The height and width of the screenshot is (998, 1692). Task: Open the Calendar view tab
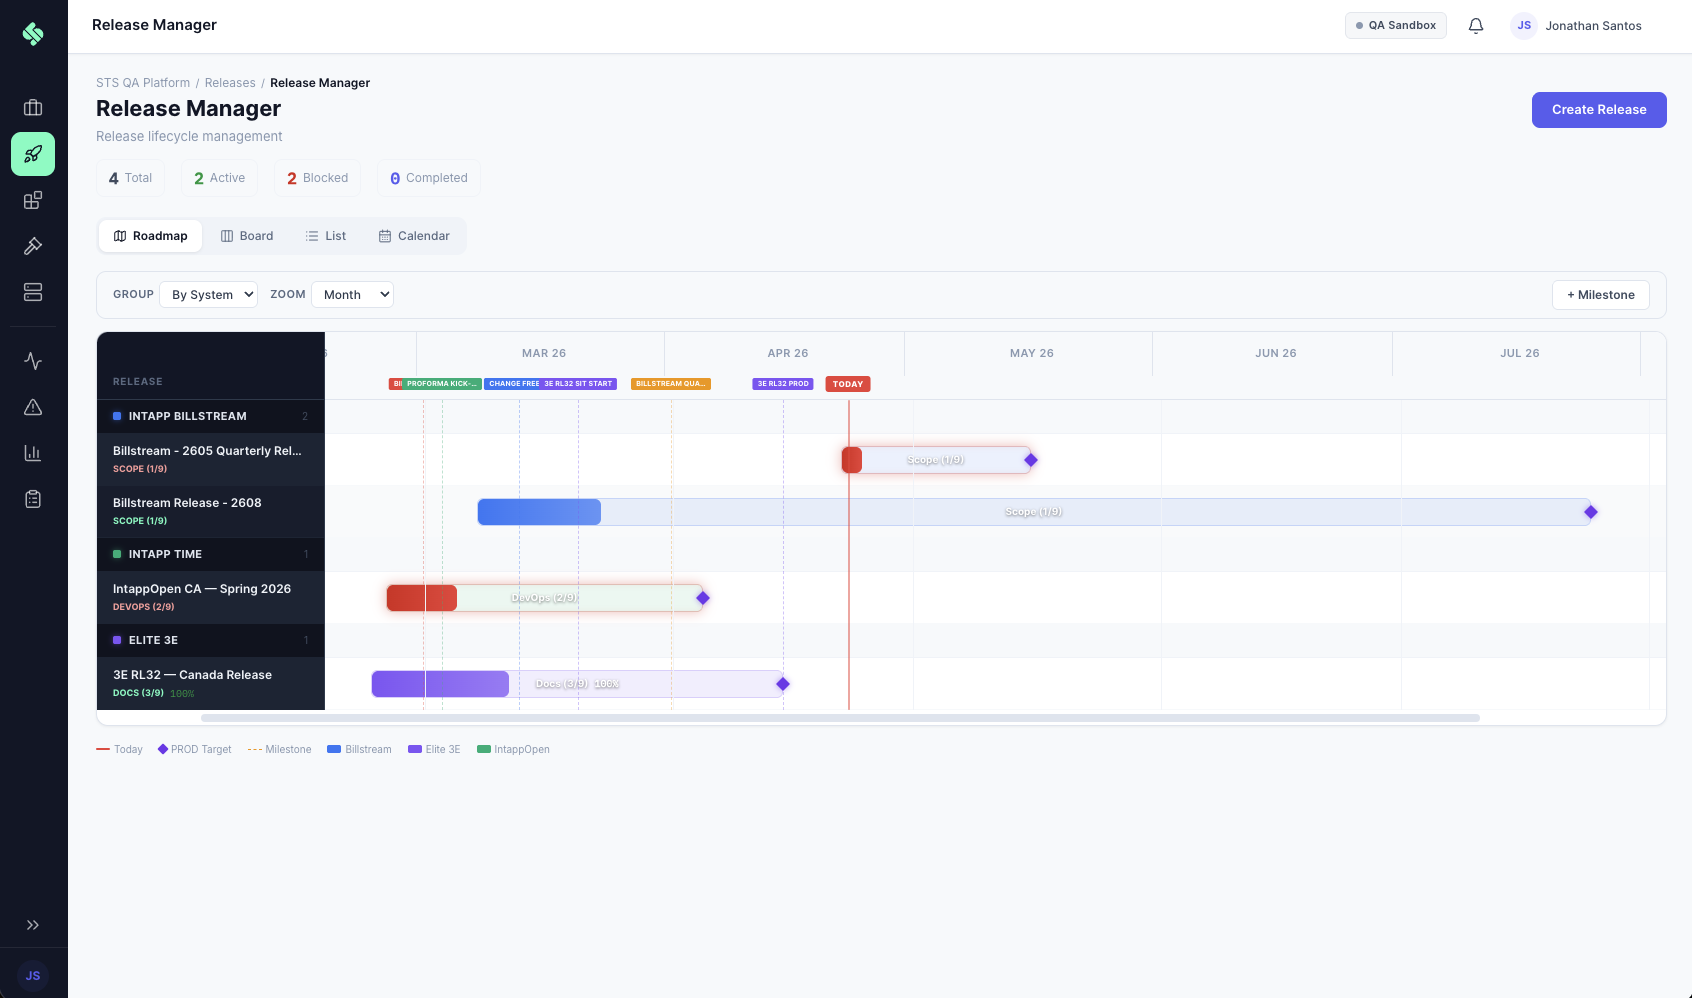tap(414, 236)
